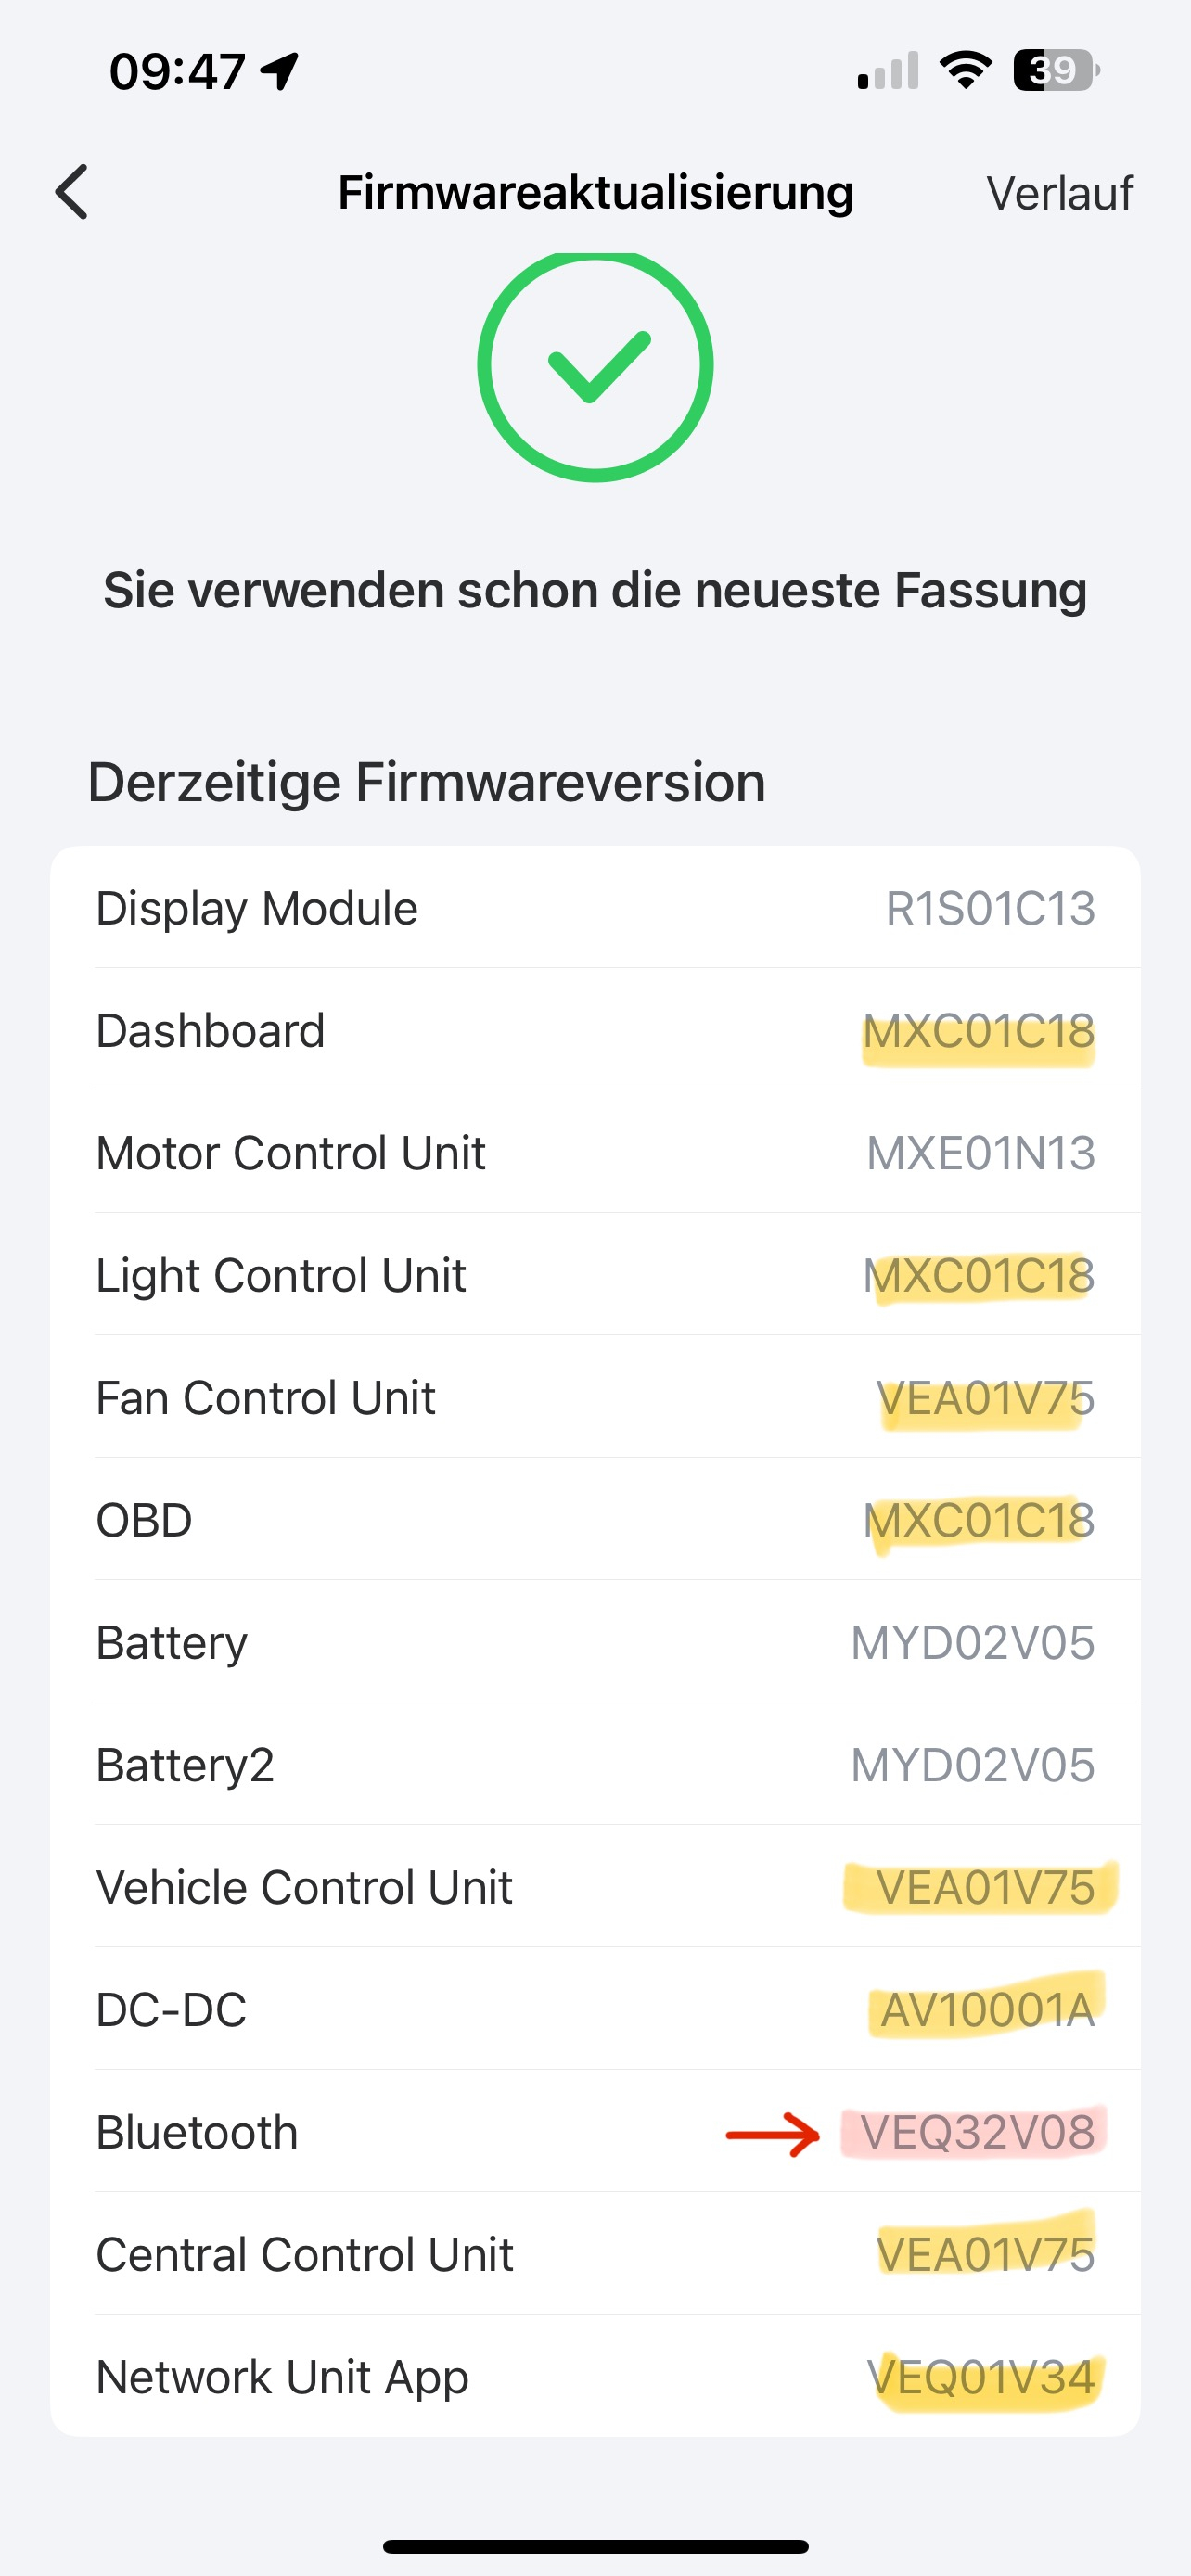Tap the red arrow beside Bluetooth
Screen dimensions: 1191x2576
pyautogui.click(x=772, y=2134)
